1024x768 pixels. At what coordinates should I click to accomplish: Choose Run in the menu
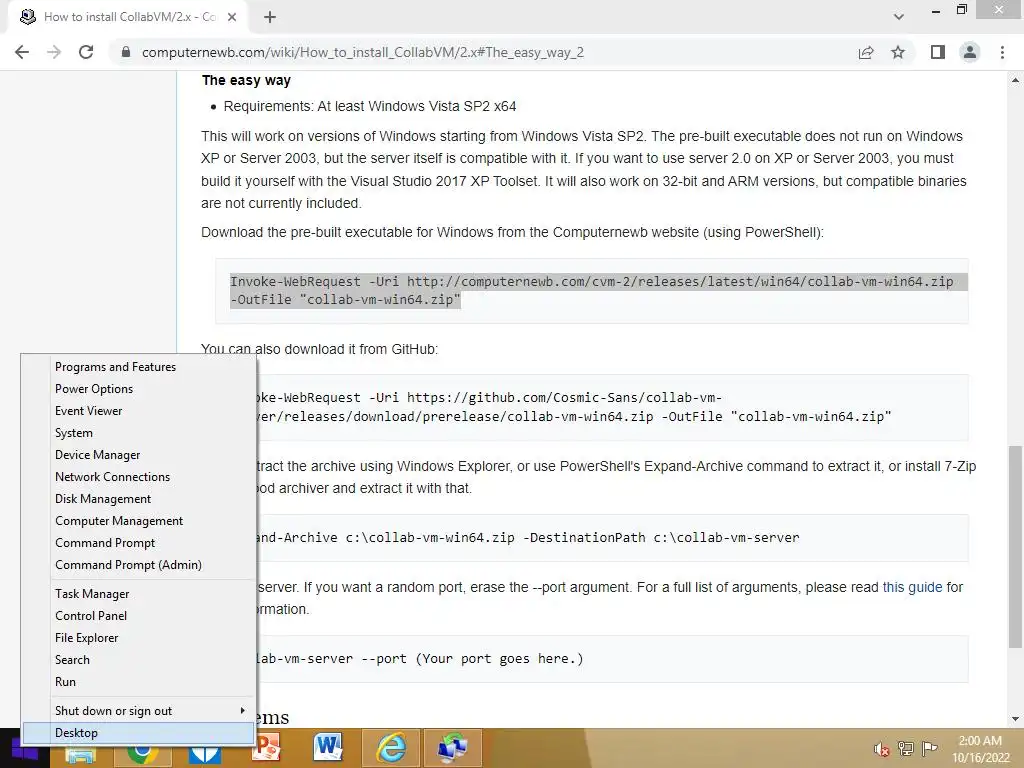pos(138,682)
